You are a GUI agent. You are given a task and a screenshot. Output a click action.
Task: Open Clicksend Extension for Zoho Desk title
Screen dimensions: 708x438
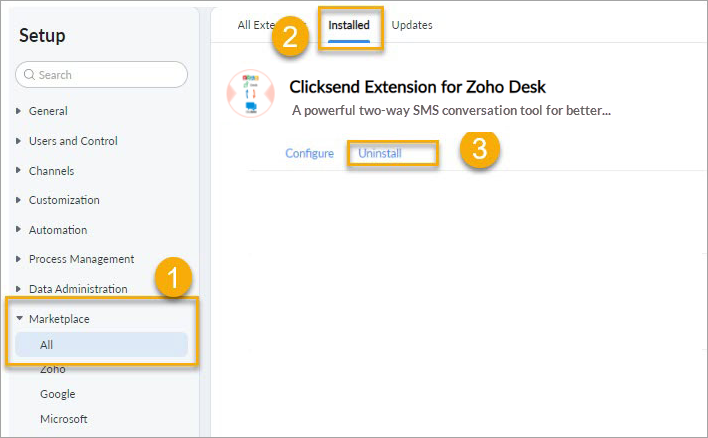coord(417,87)
